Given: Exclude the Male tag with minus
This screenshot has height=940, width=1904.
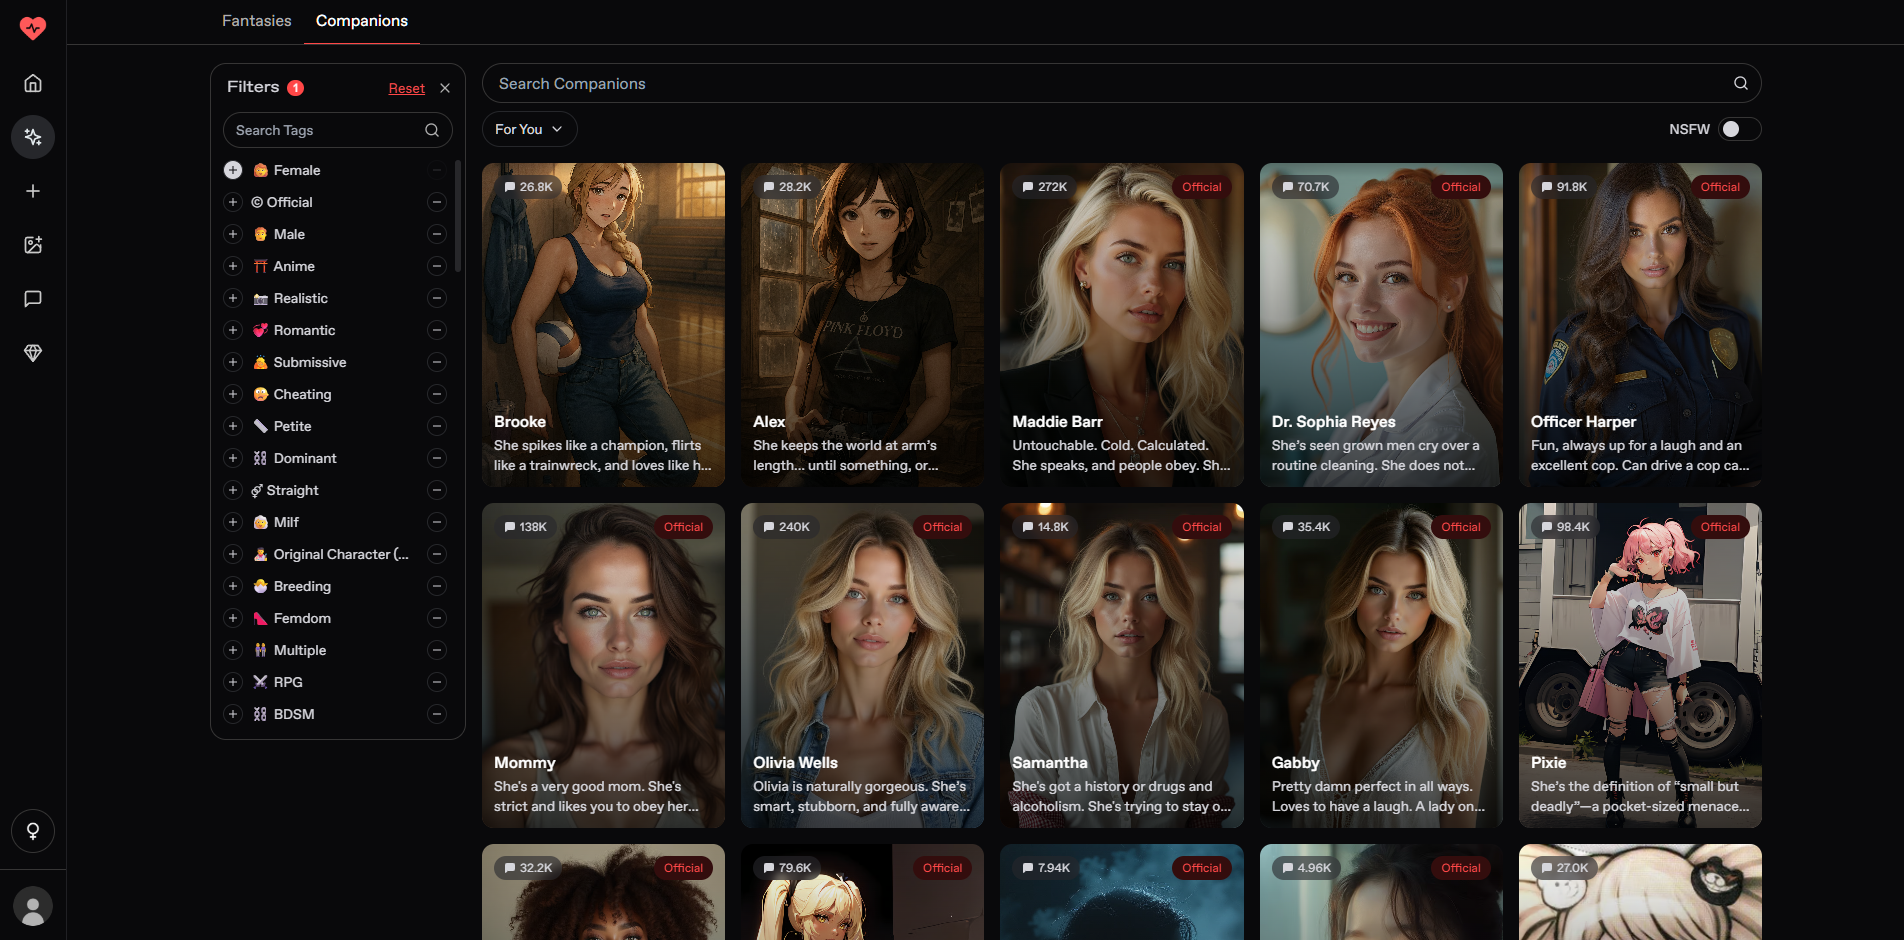Looking at the screenshot, I should tap(437, 234).
